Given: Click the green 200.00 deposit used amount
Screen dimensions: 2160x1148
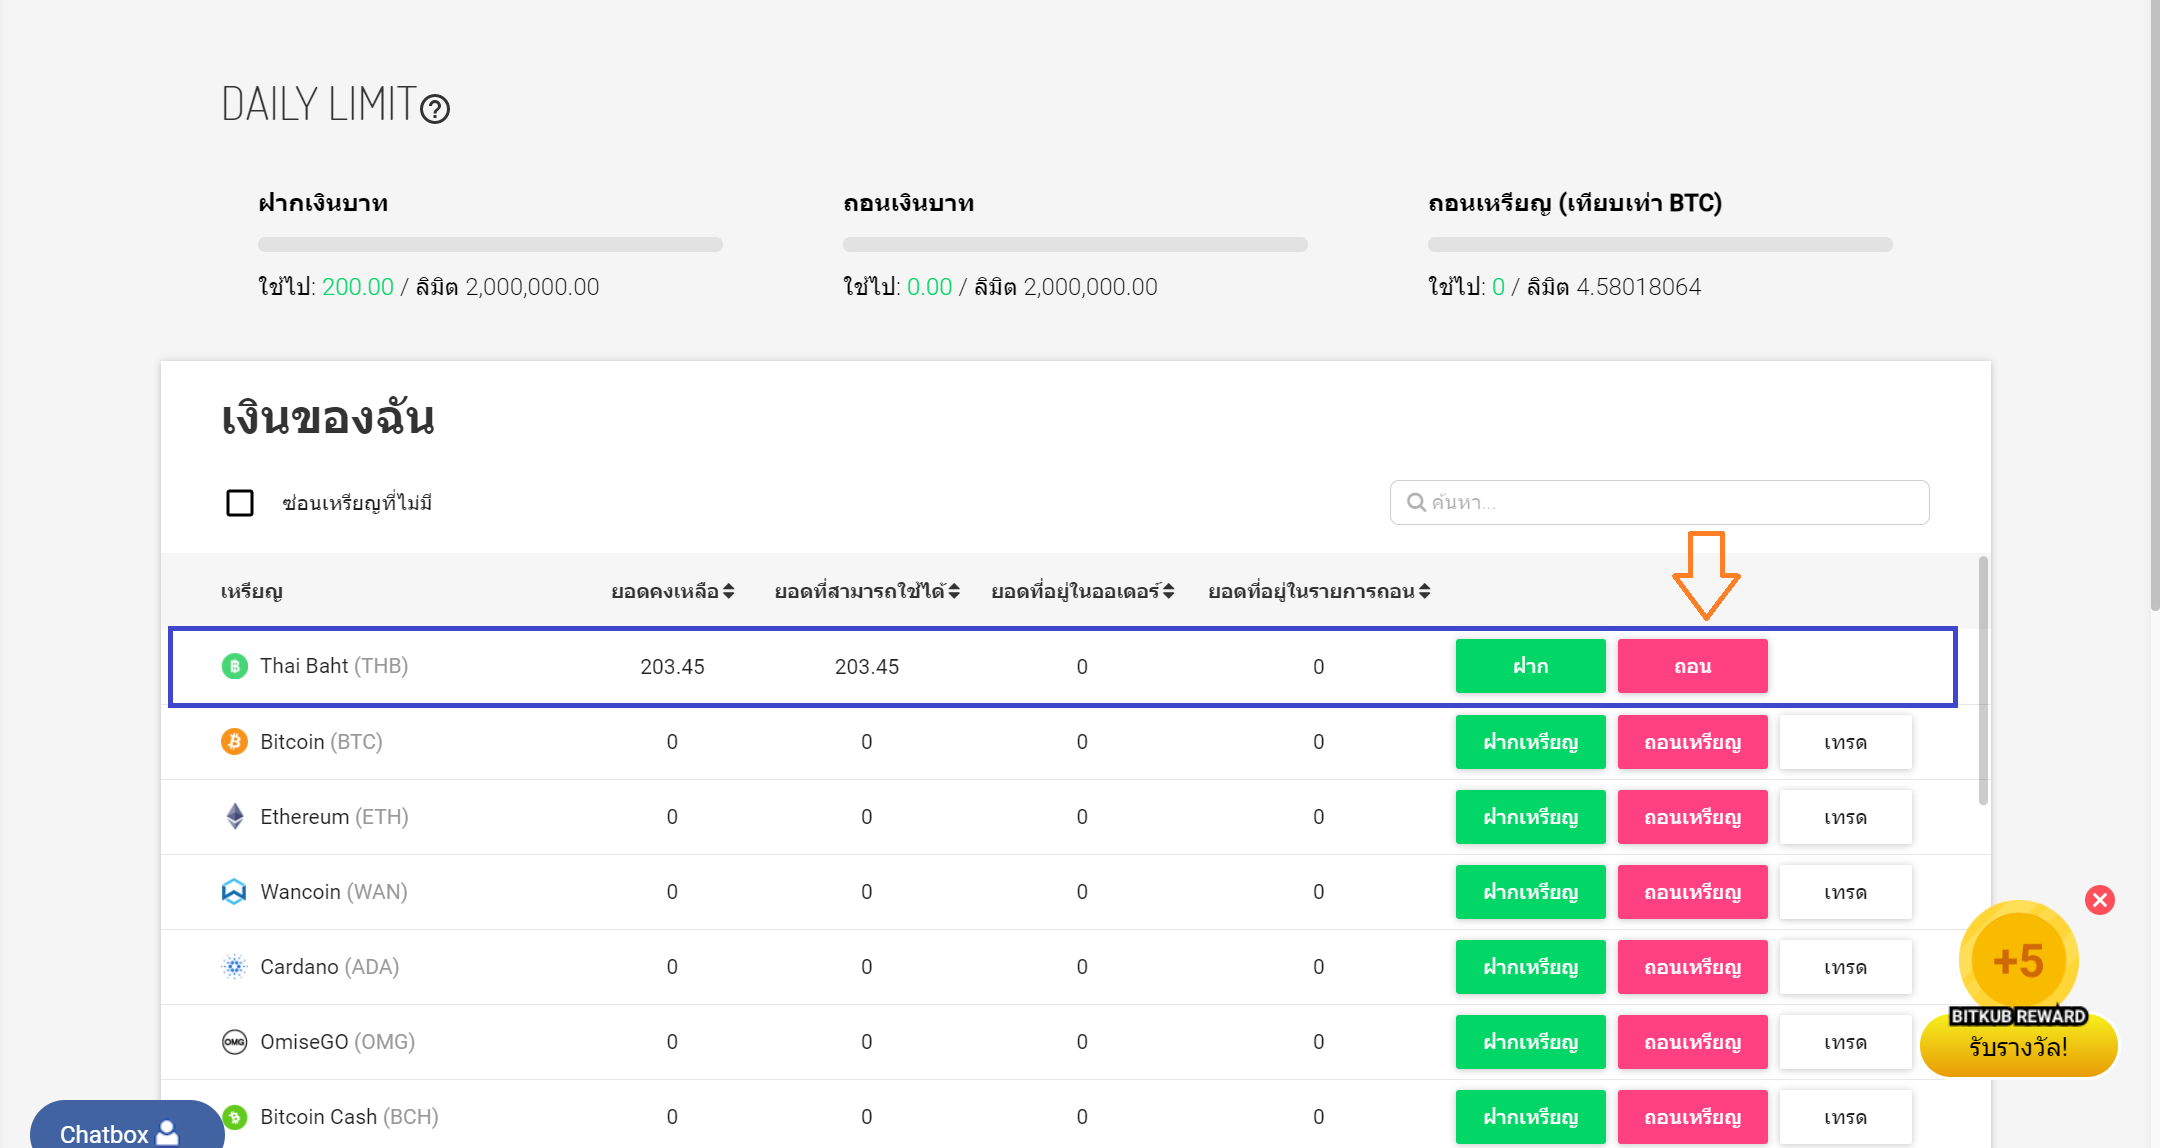Looking at the screenshot, I should click(x=358, y=287).
